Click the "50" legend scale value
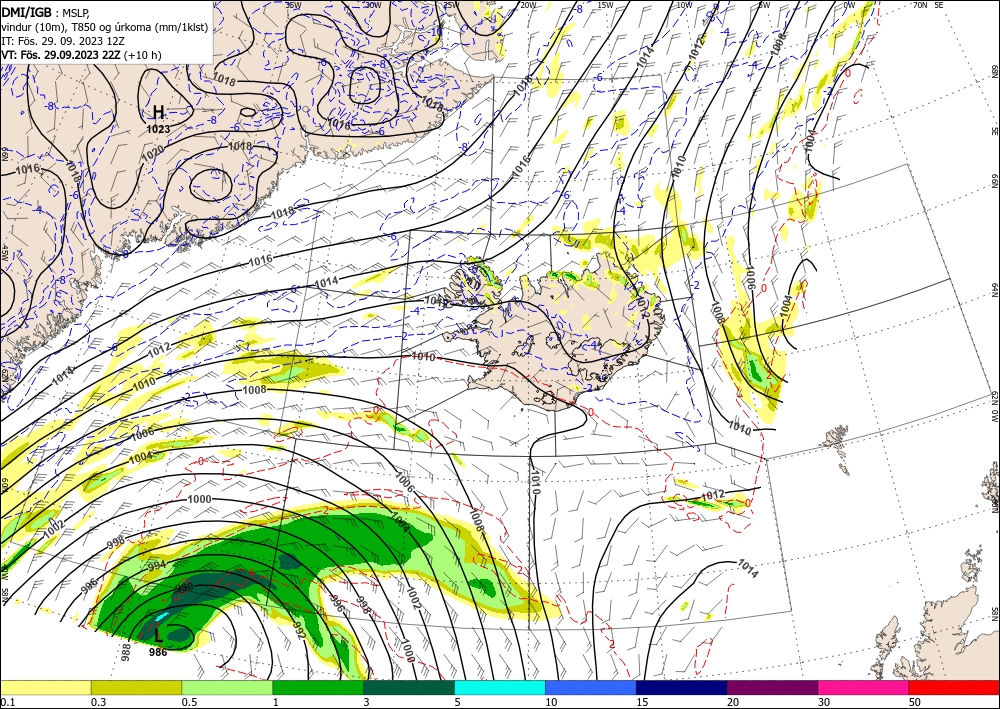 click(915, 702)
